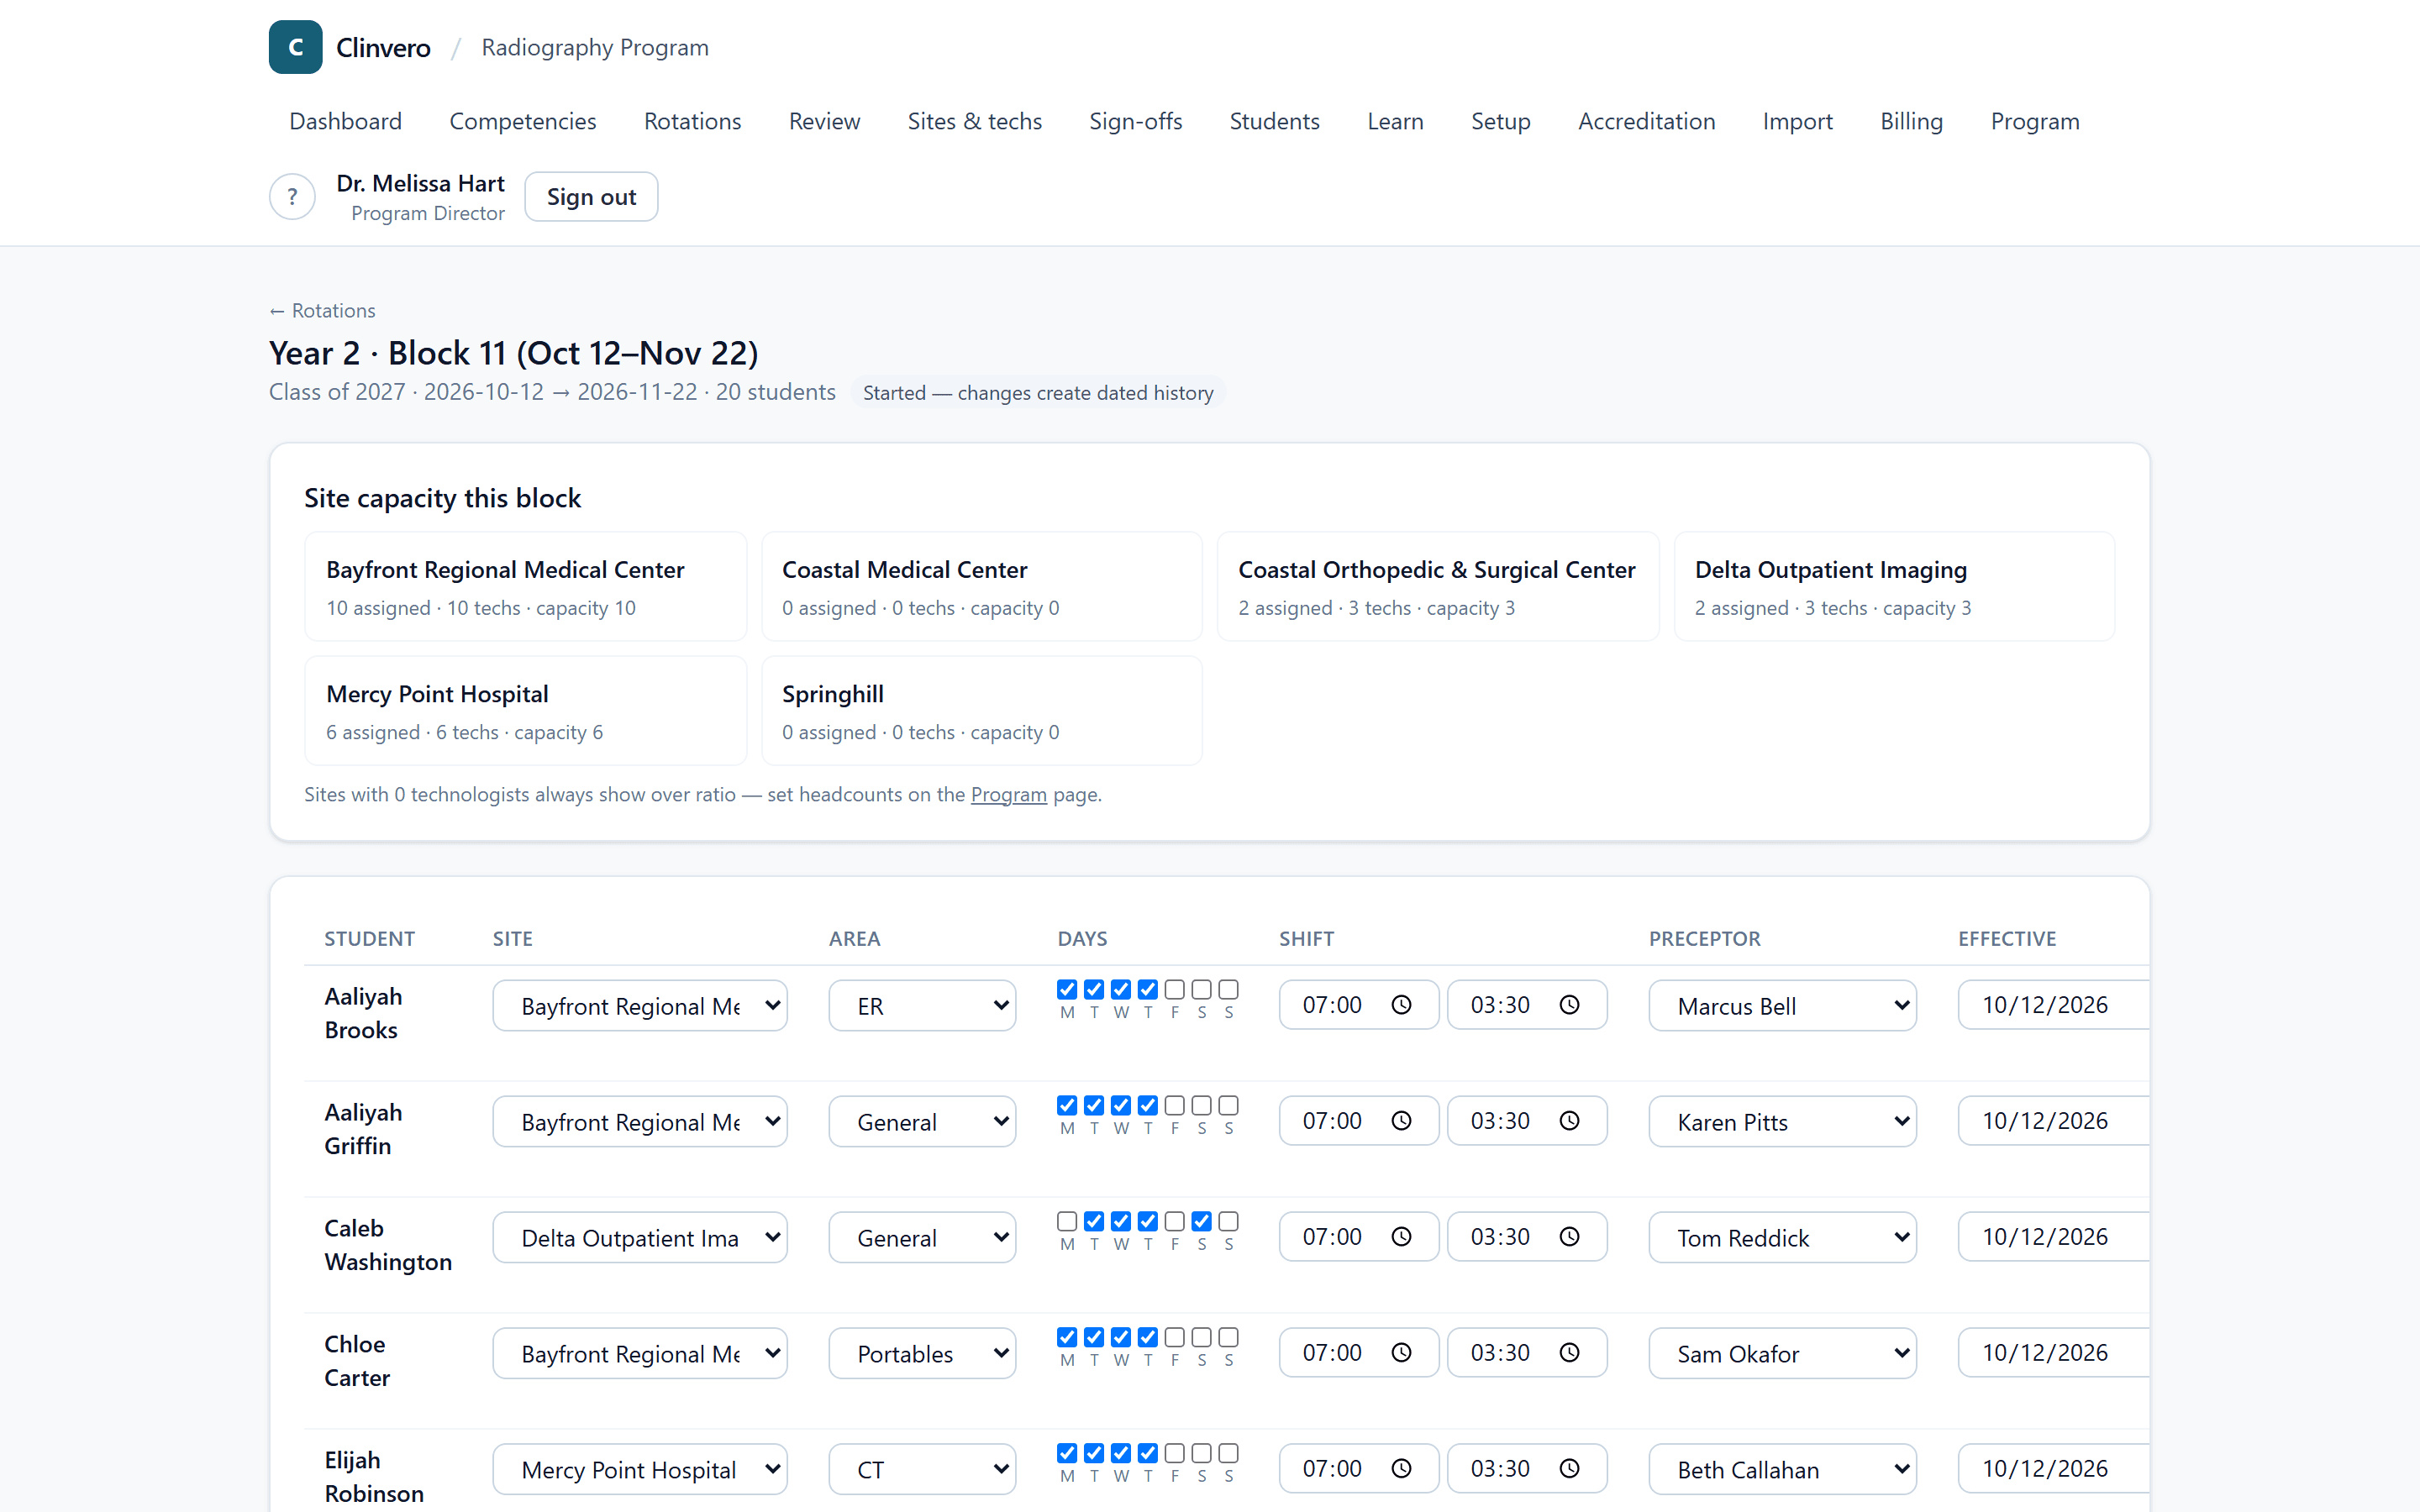
Task: Open the Import nav tab
Action: [1797, 121]
